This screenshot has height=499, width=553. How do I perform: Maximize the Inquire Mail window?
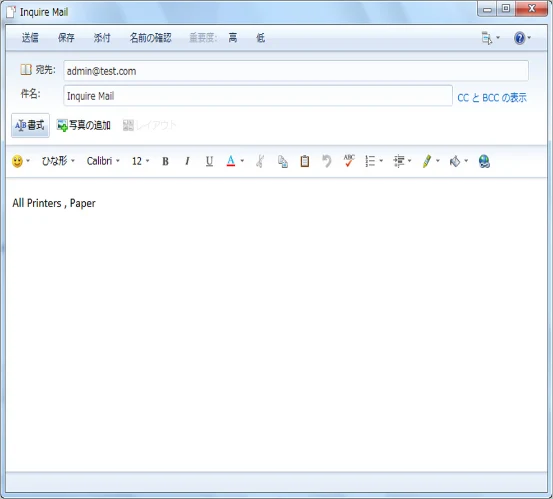506,9
